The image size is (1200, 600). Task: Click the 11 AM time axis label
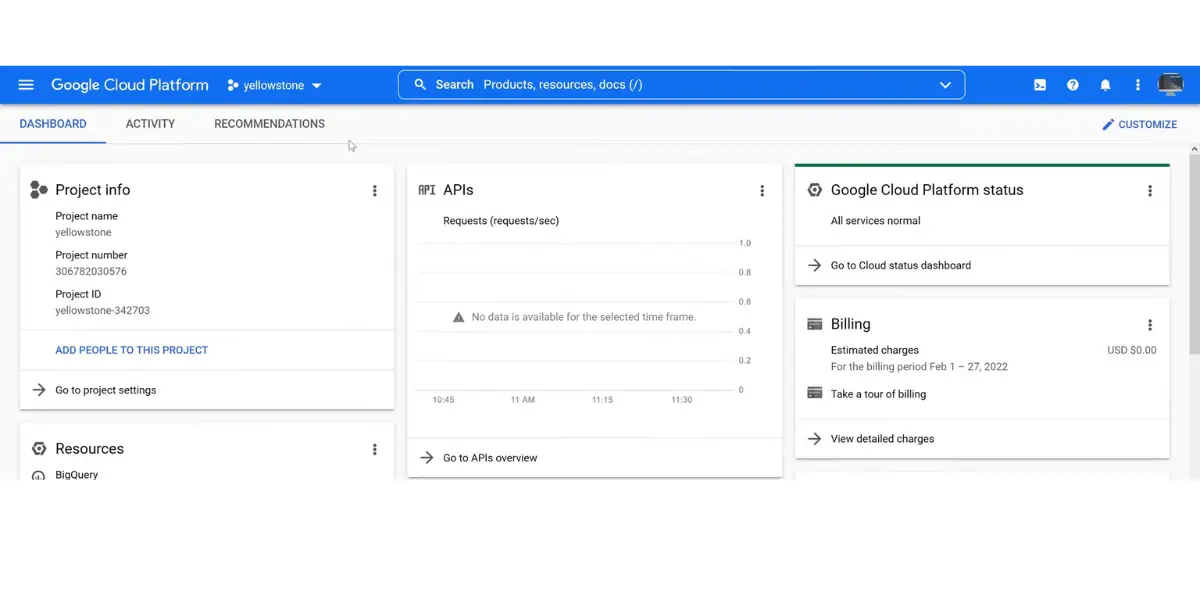tap(523, 400)
